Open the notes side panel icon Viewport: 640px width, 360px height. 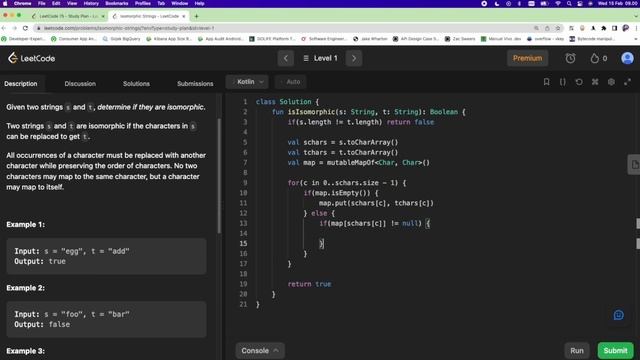pyautogui.click(x=634, y=165)
